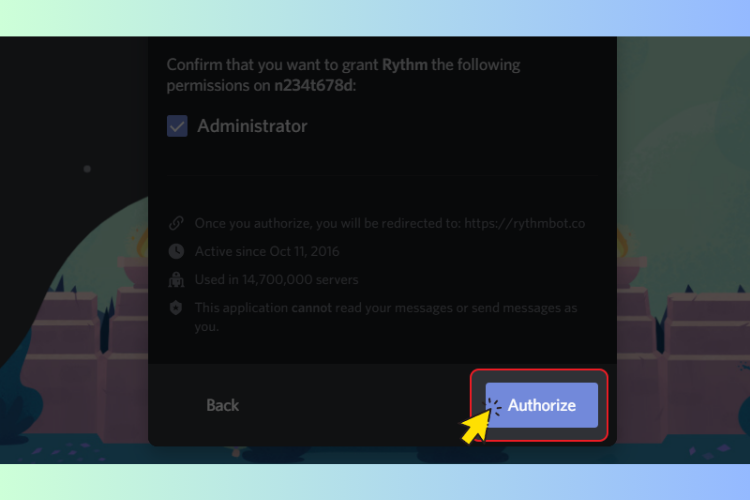Screen dimensions: 750x500
Task: Go back with the Back button
Action: 222,405
